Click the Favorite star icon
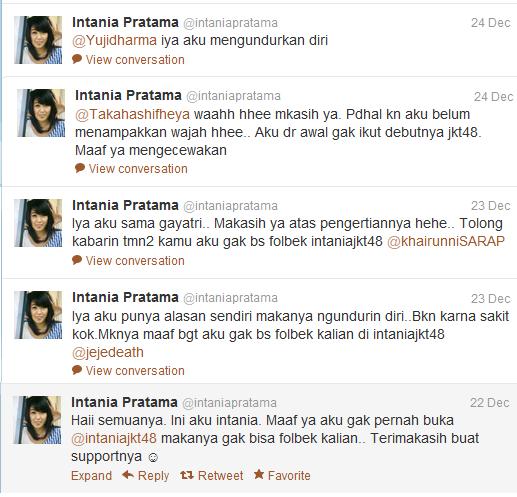The height and width of the screenshot is (497, 517). (x=259, y=474)
